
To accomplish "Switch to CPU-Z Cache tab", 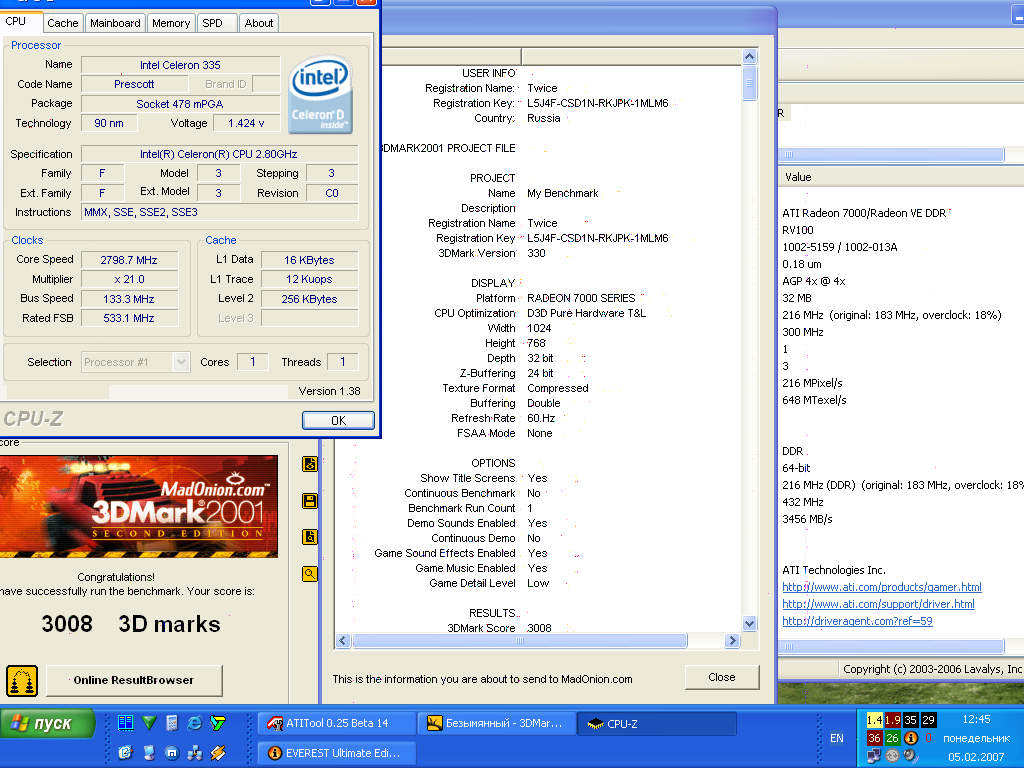I will (62, 23).
